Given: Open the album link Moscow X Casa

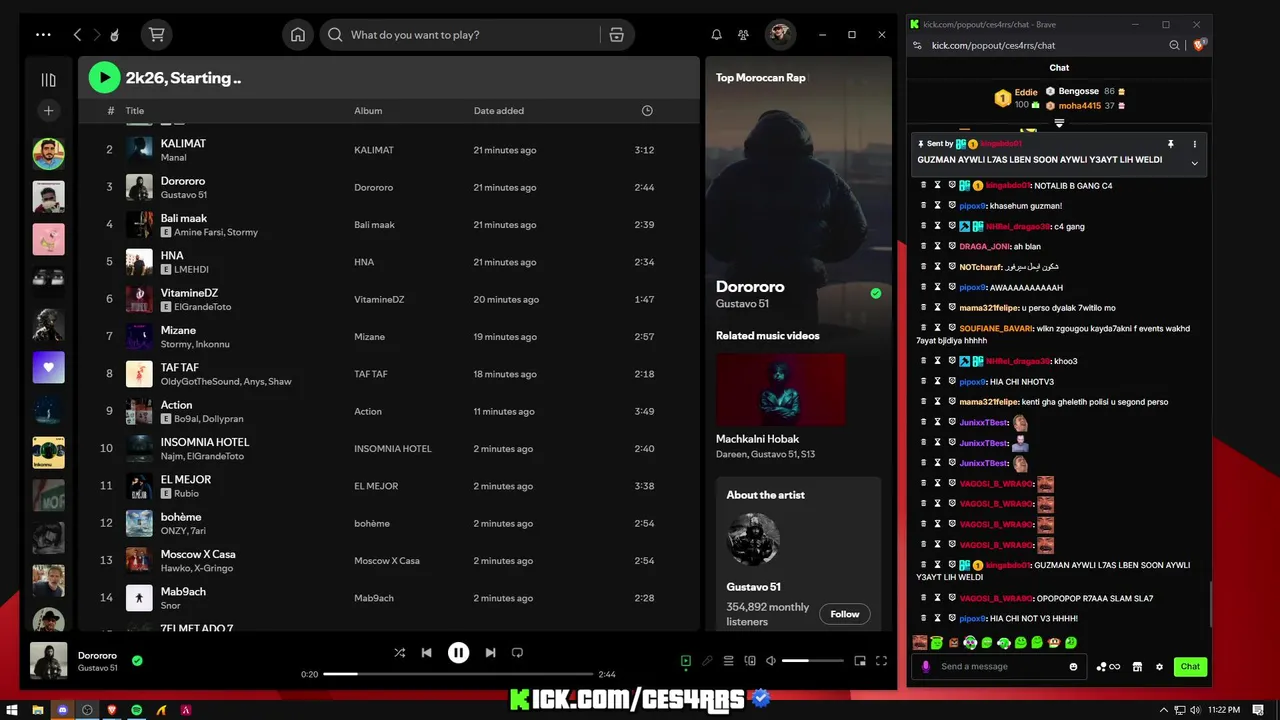Looking at the screenshot, I should (x=387, y=561).
